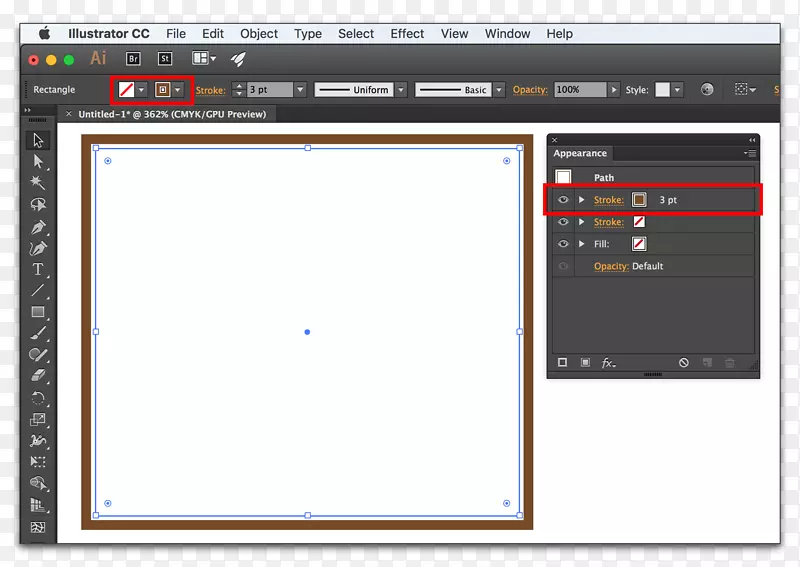Expand the second Stroke row attributes

tap(581, 221)
